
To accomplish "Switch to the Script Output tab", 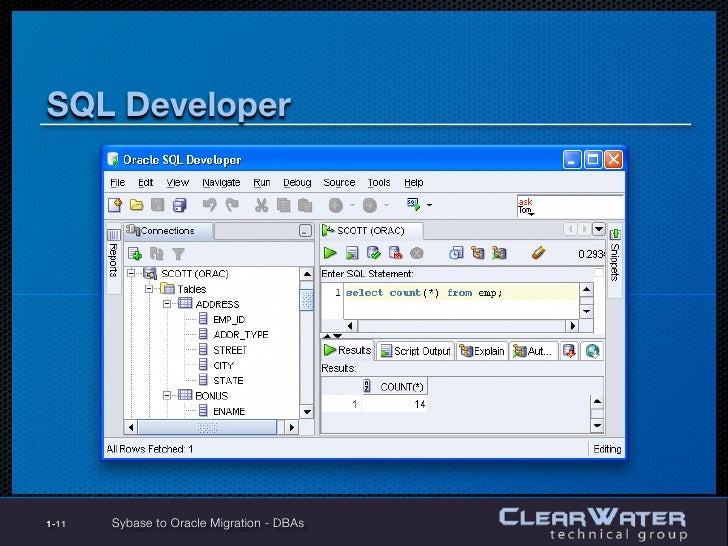I will pyautogui.click(x=416, y=351).
